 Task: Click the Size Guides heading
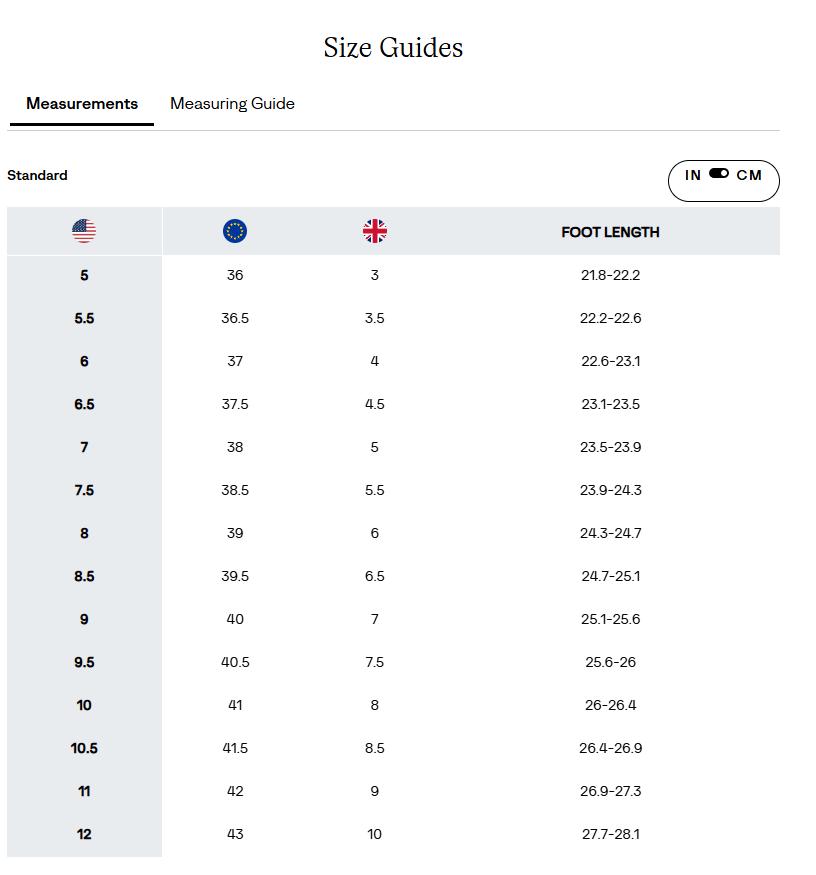pyautogui.click(x=393, y=48)
